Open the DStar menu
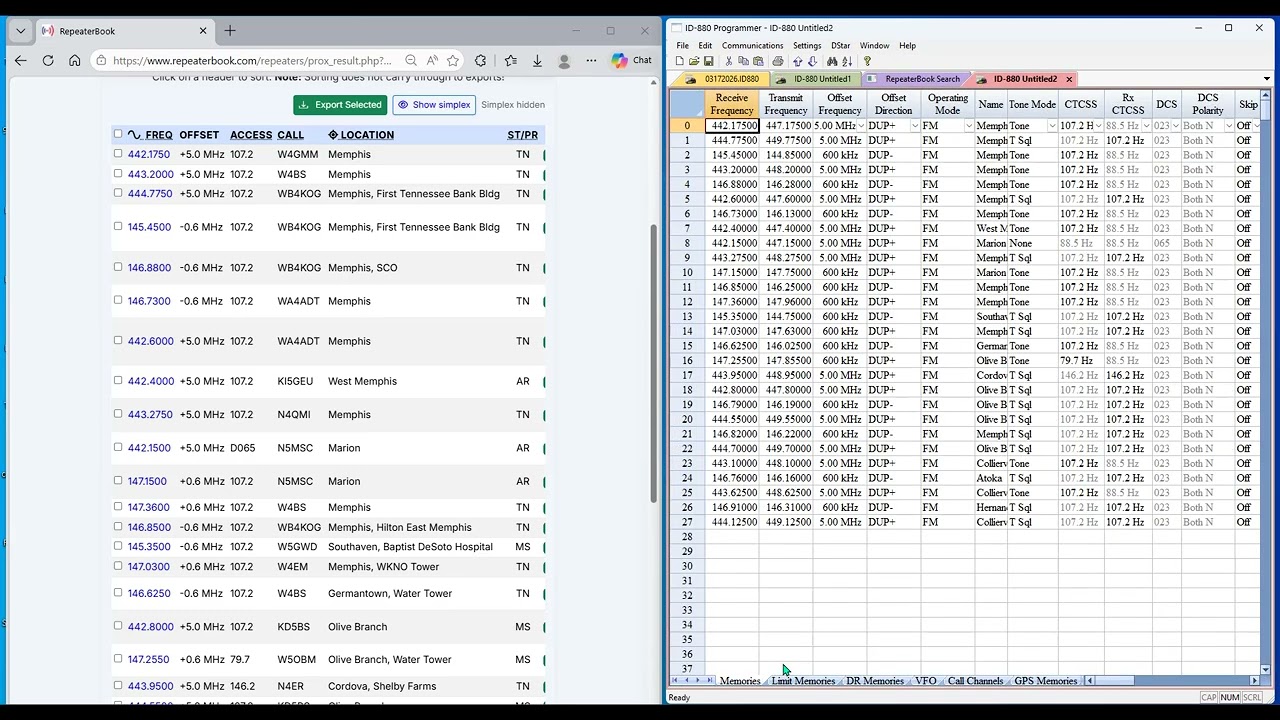Screen dimensions: 1280x720 [x=840, y=45]
